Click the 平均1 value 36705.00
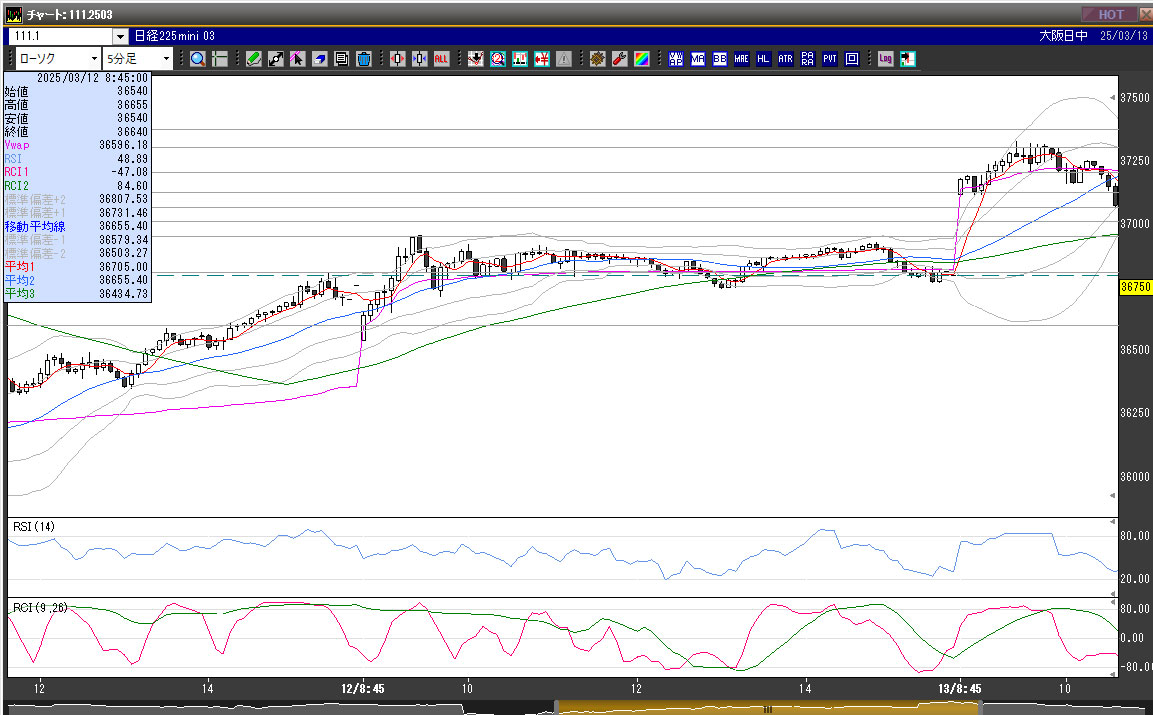The image size is (1153, 715). point(124,267)
